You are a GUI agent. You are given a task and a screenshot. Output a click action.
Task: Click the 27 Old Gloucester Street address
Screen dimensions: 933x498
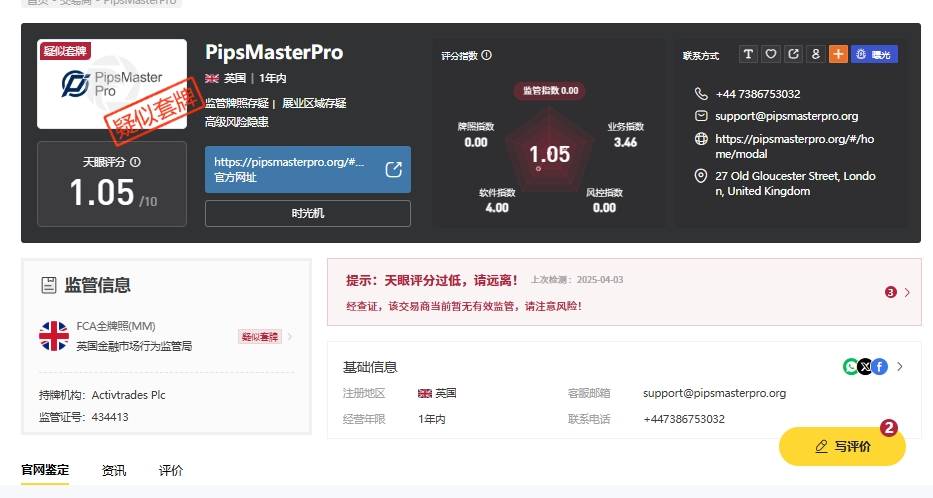coord(795,183)
